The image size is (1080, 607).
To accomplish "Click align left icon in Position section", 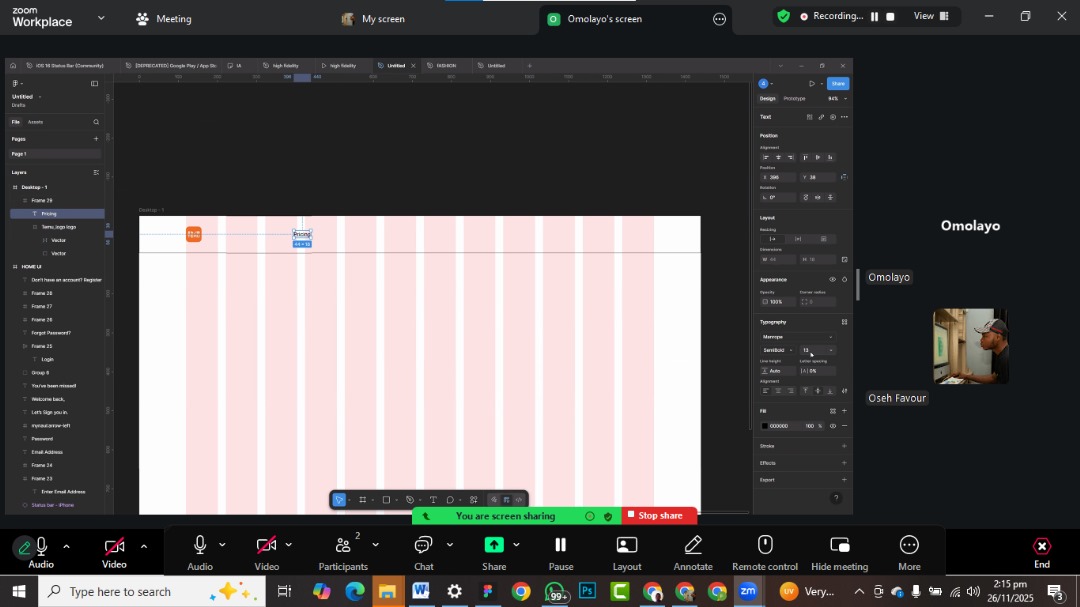I will (x=765, y=157).
